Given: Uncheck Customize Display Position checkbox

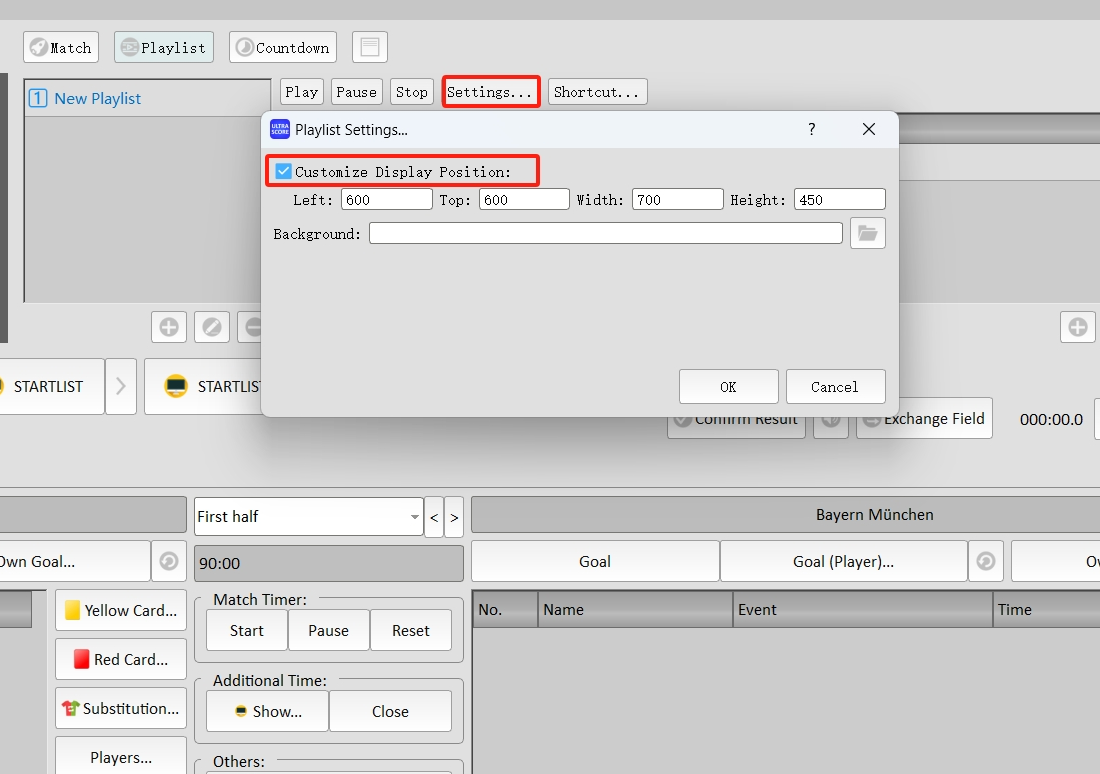Looking at the screenshot, I should (x=284, y=172).
